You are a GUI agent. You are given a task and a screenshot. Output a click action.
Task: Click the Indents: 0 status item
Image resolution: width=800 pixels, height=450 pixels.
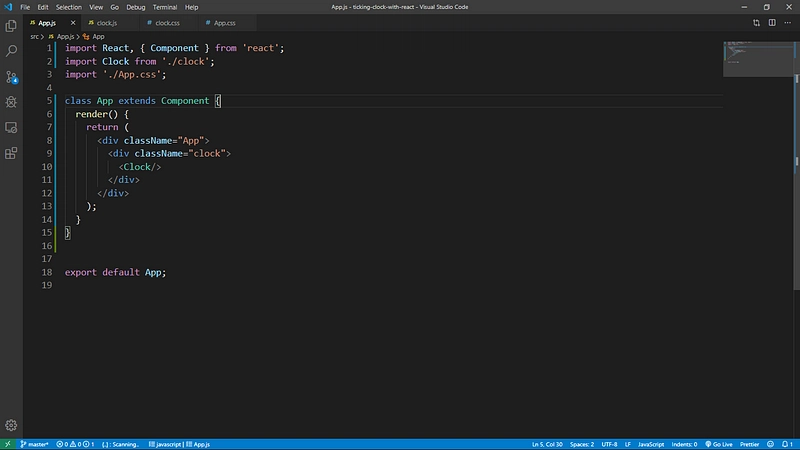pos(684,444)
